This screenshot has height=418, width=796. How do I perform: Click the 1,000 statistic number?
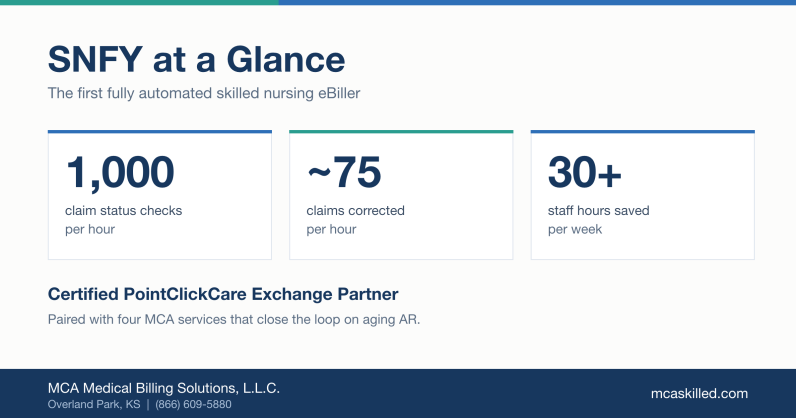(120, 173)
